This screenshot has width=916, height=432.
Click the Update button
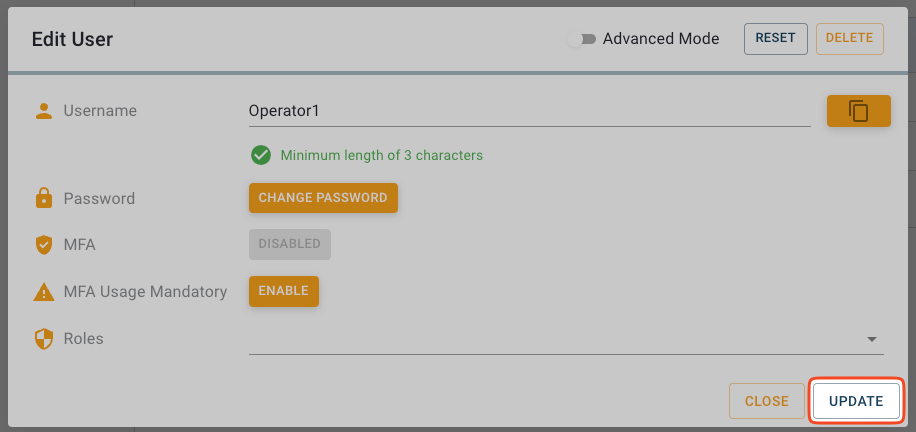click(x=856, y=401)
